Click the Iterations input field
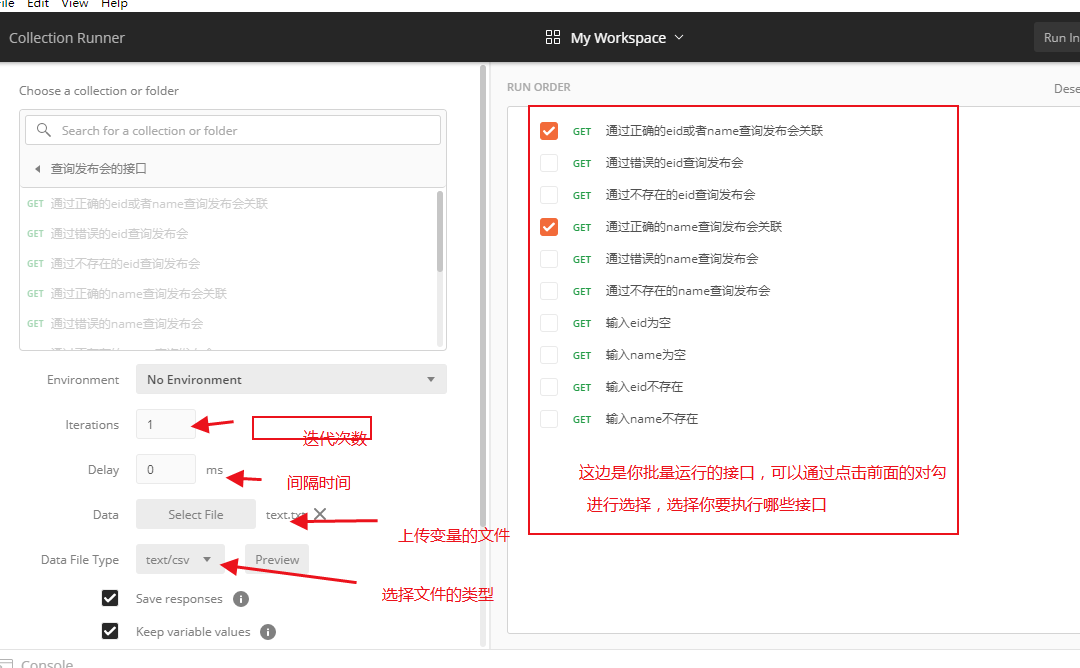 [166, 424]
